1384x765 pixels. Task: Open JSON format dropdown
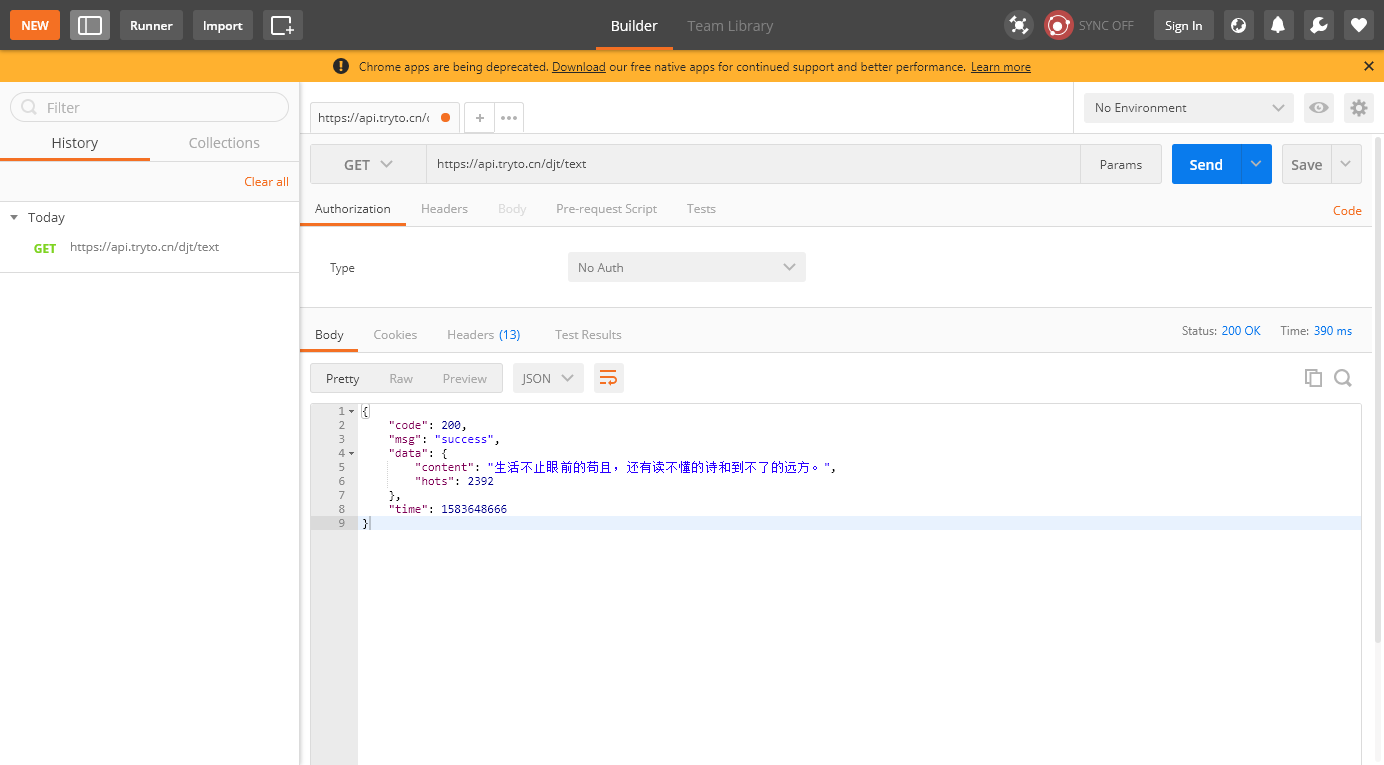tap(548, 378)
